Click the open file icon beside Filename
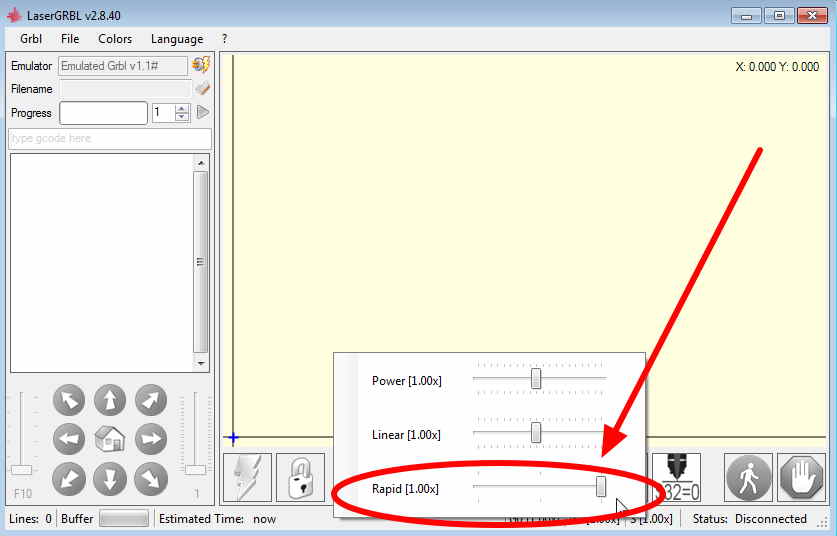Image resolution: width=837 pixels, height=536 pixels. [x=202, y=89]
